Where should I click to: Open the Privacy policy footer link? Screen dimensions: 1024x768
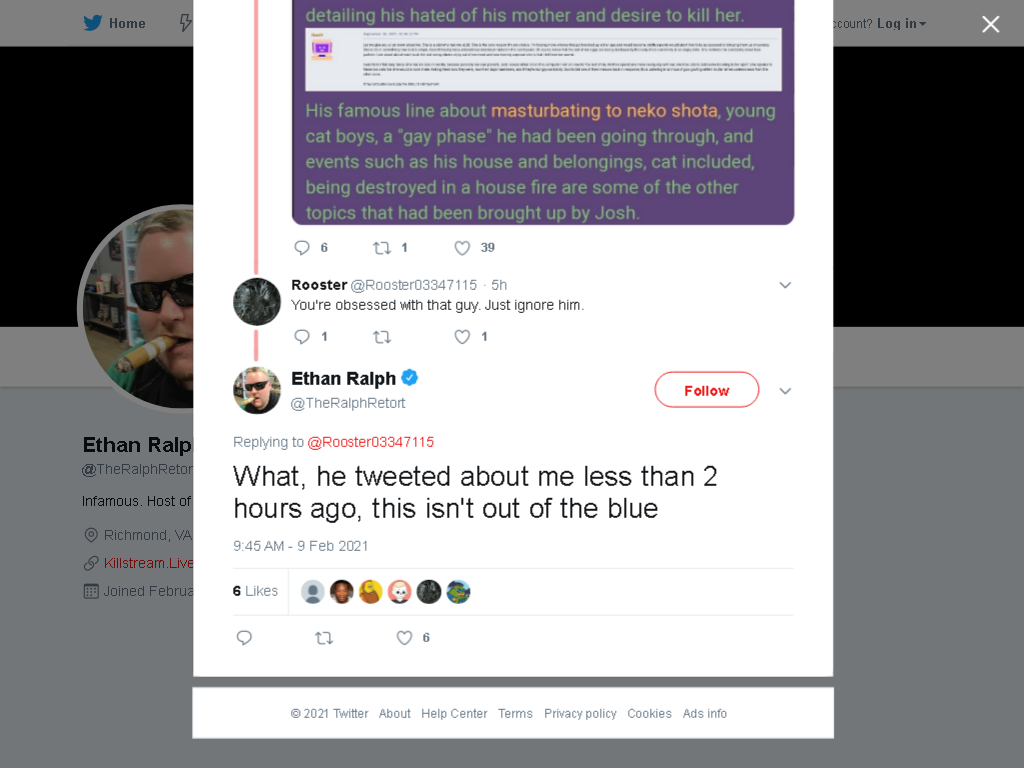pyautogui.click(x=580, y=714)
